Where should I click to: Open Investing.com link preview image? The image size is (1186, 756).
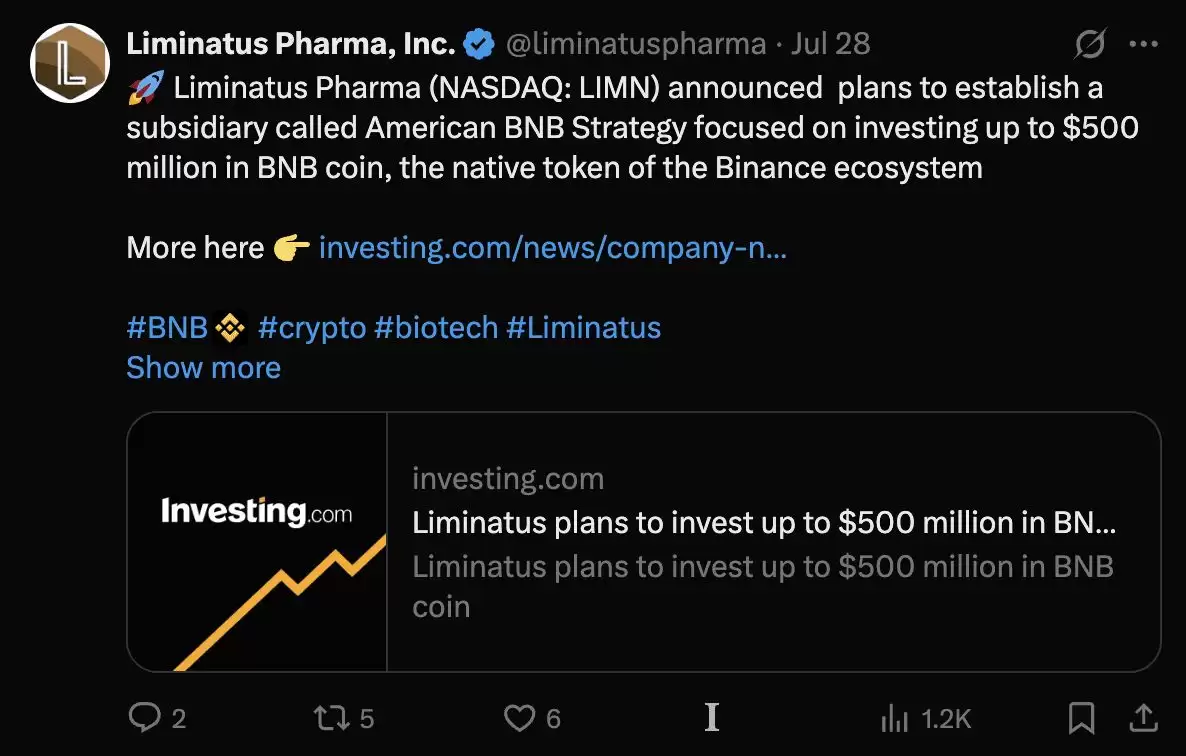click(257, 541)
